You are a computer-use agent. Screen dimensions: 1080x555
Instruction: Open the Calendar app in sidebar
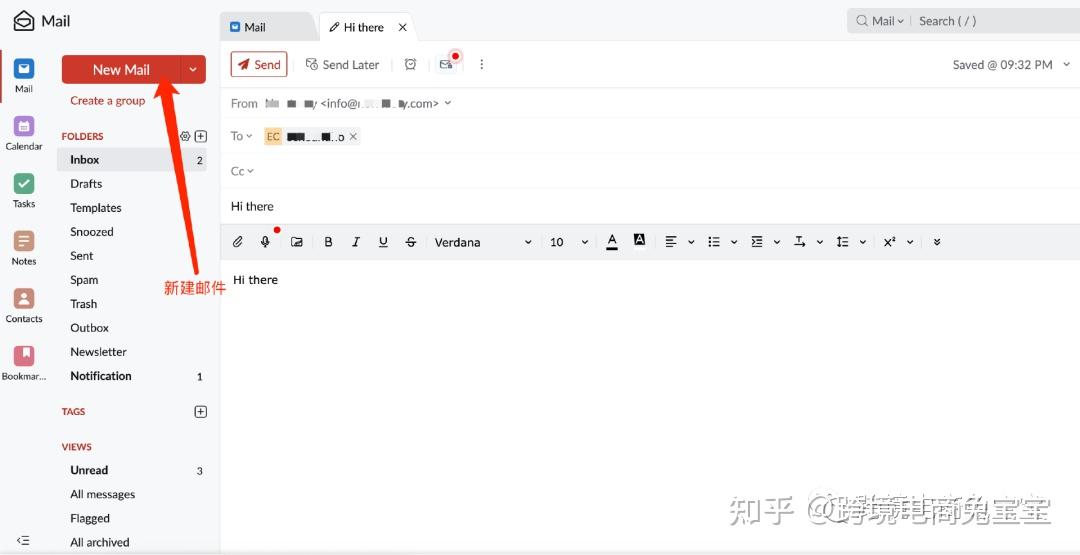coord(24,133)
